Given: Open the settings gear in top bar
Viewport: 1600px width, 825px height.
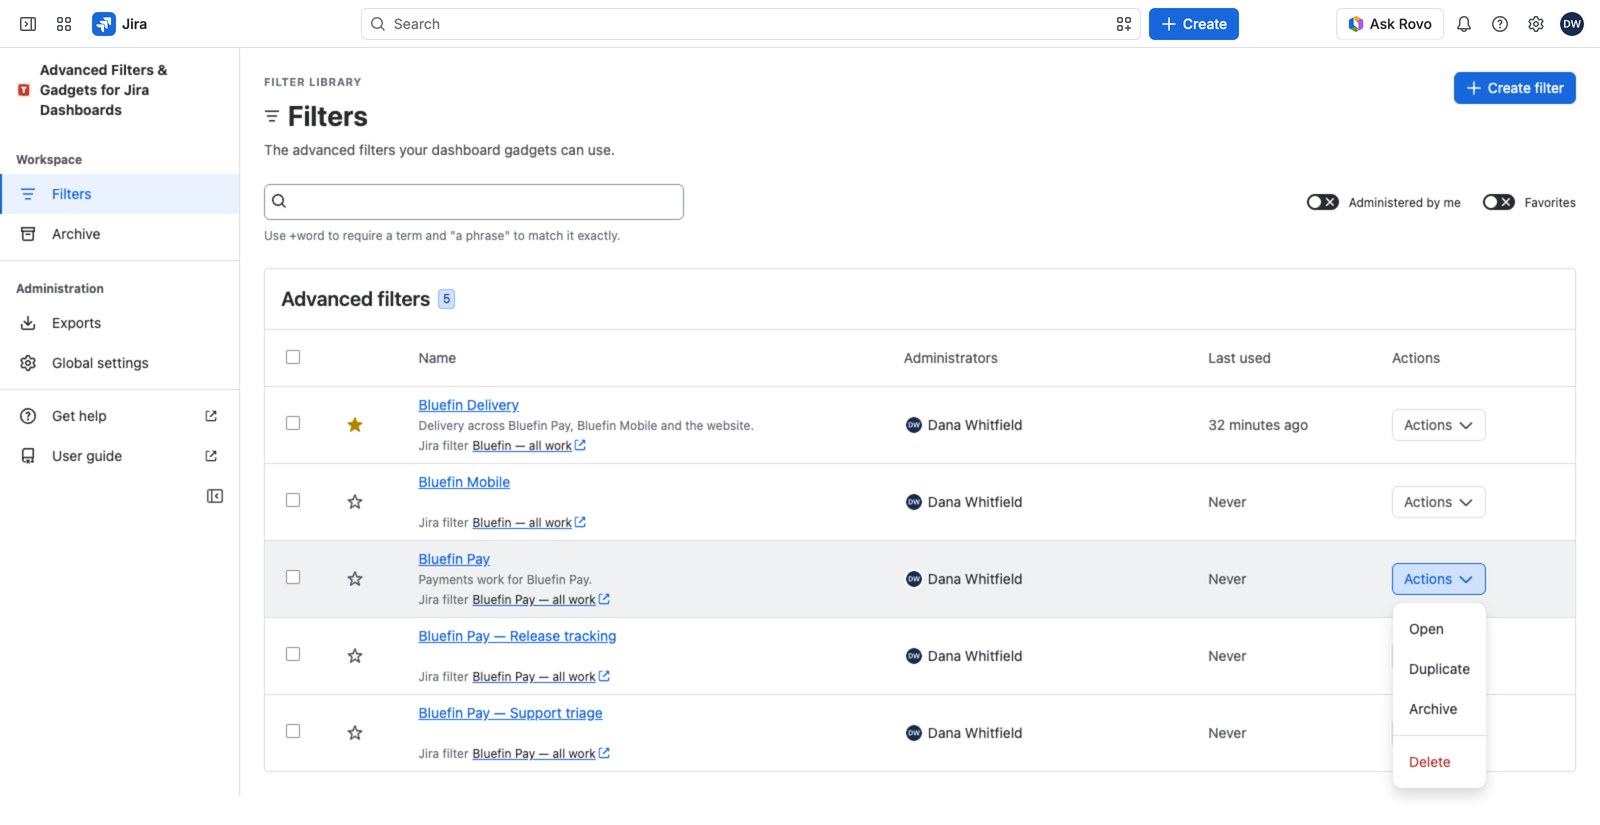Looking at the screenshot, I should click(1536, 24).
